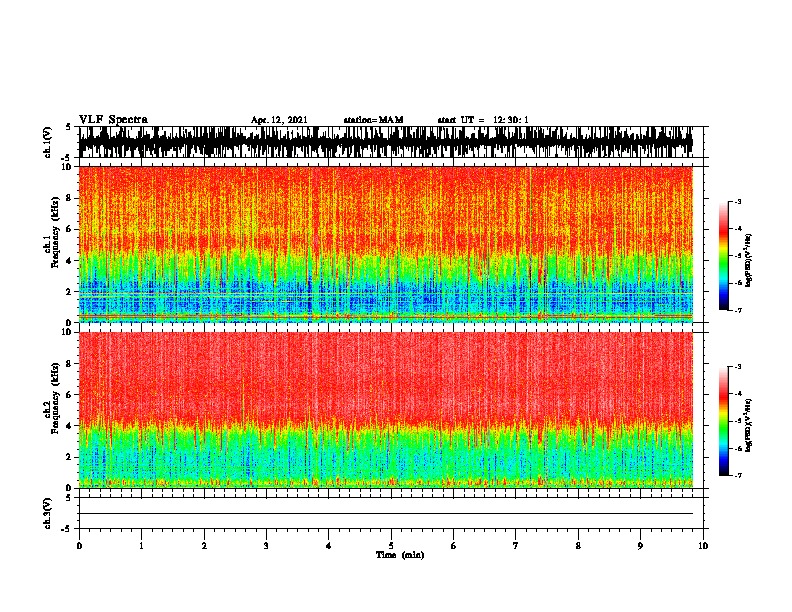Click the '5' tick of the ch.1(V) axis
This screenshot has height=612, width=792.
click(x=68, y=127)
